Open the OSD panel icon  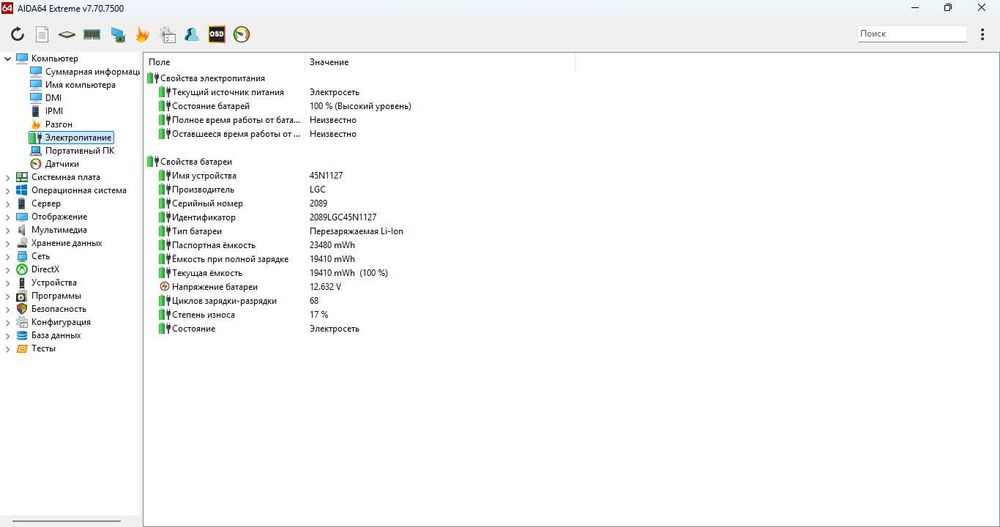[217, 34]
